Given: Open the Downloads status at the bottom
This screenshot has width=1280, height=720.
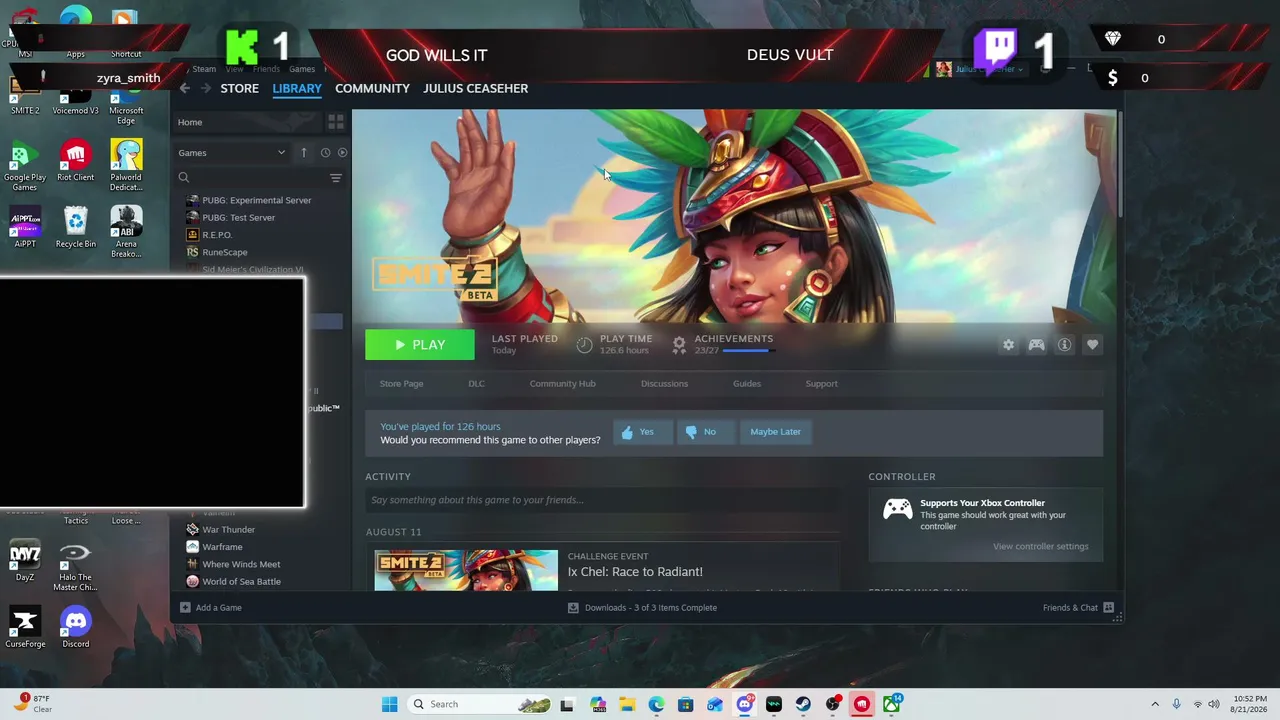Looking at the screenshot, I should click(642, 608).
